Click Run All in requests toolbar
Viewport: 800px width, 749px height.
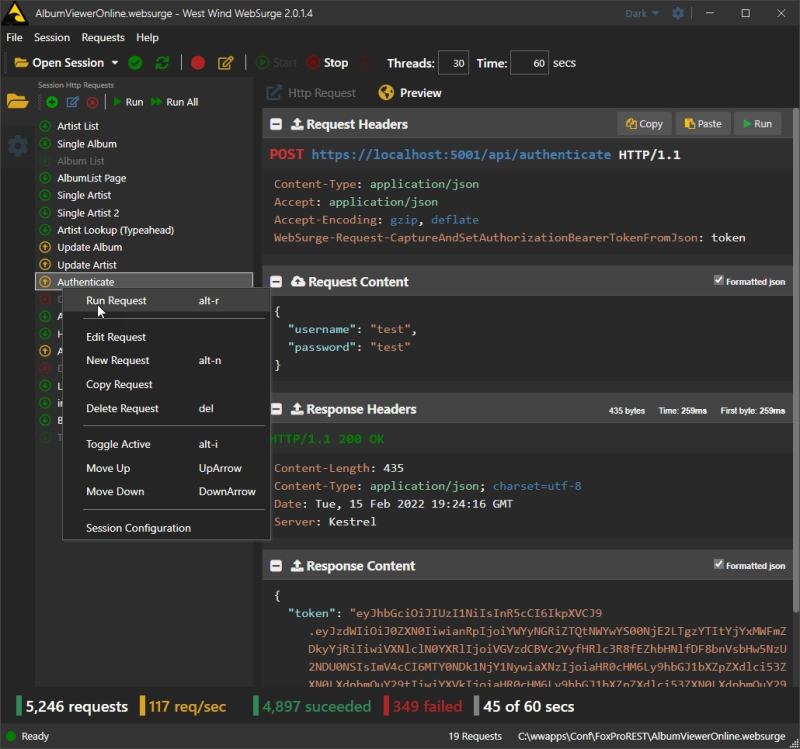click(174, 102)
